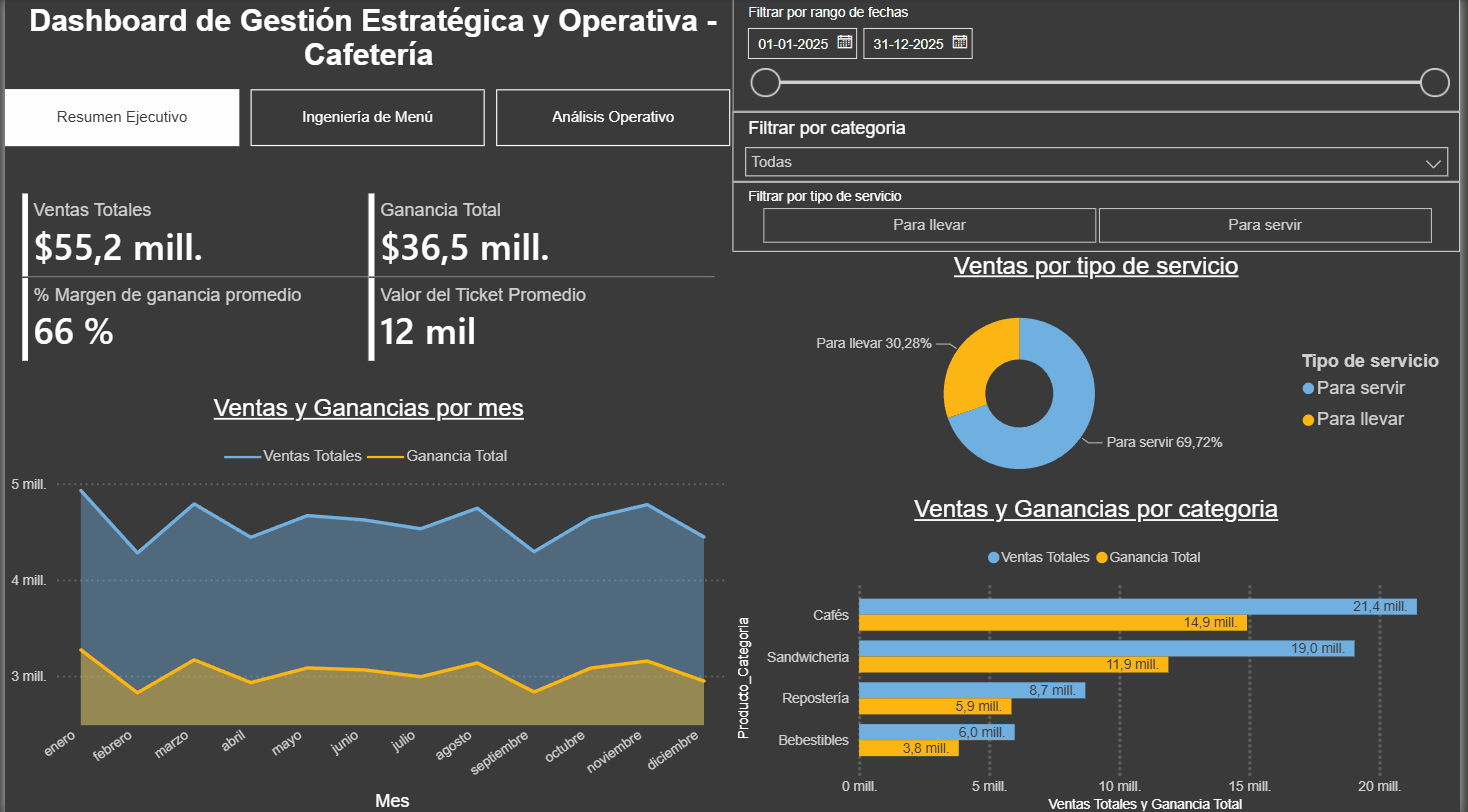The height and width of the screenshot is (812, 1468).
Task: Click the 12 mil ticket promedio value
Action: point(428,332)
